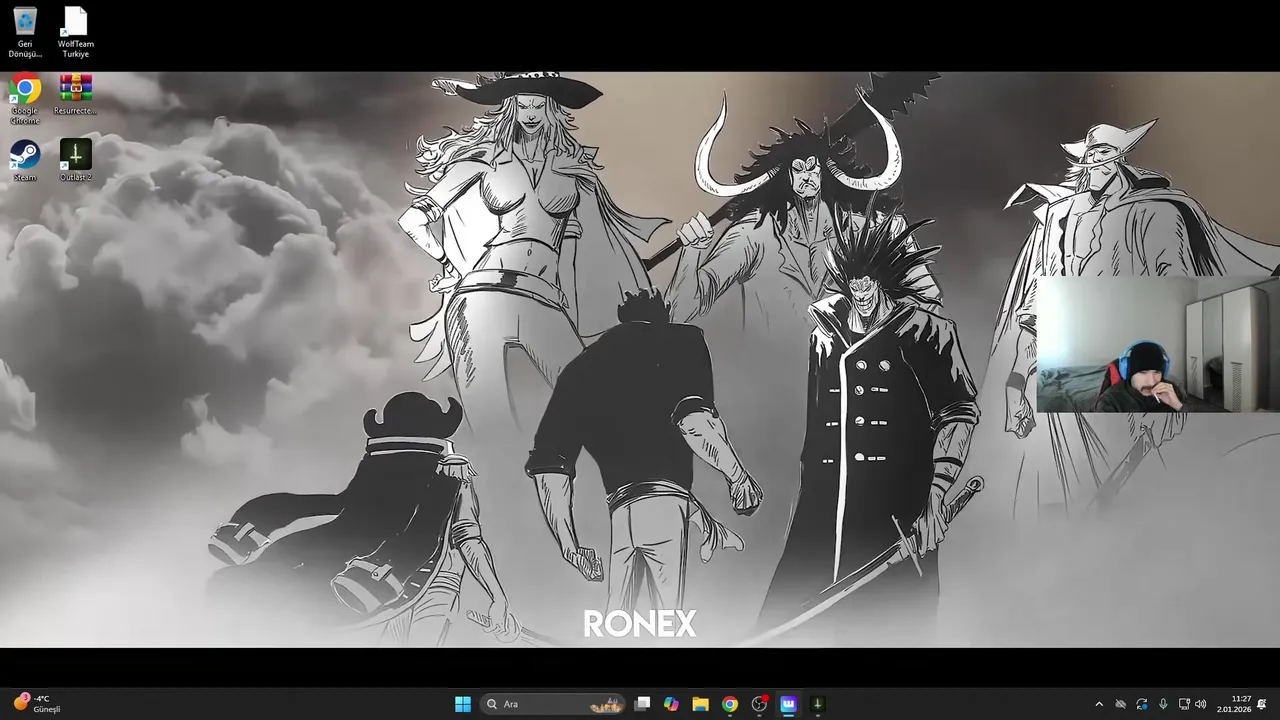Open File Explorer from the taskbar
Image resolution: width=1280 pixels, height=720 pixels.
pyautogui.click(x=701, y=704)
